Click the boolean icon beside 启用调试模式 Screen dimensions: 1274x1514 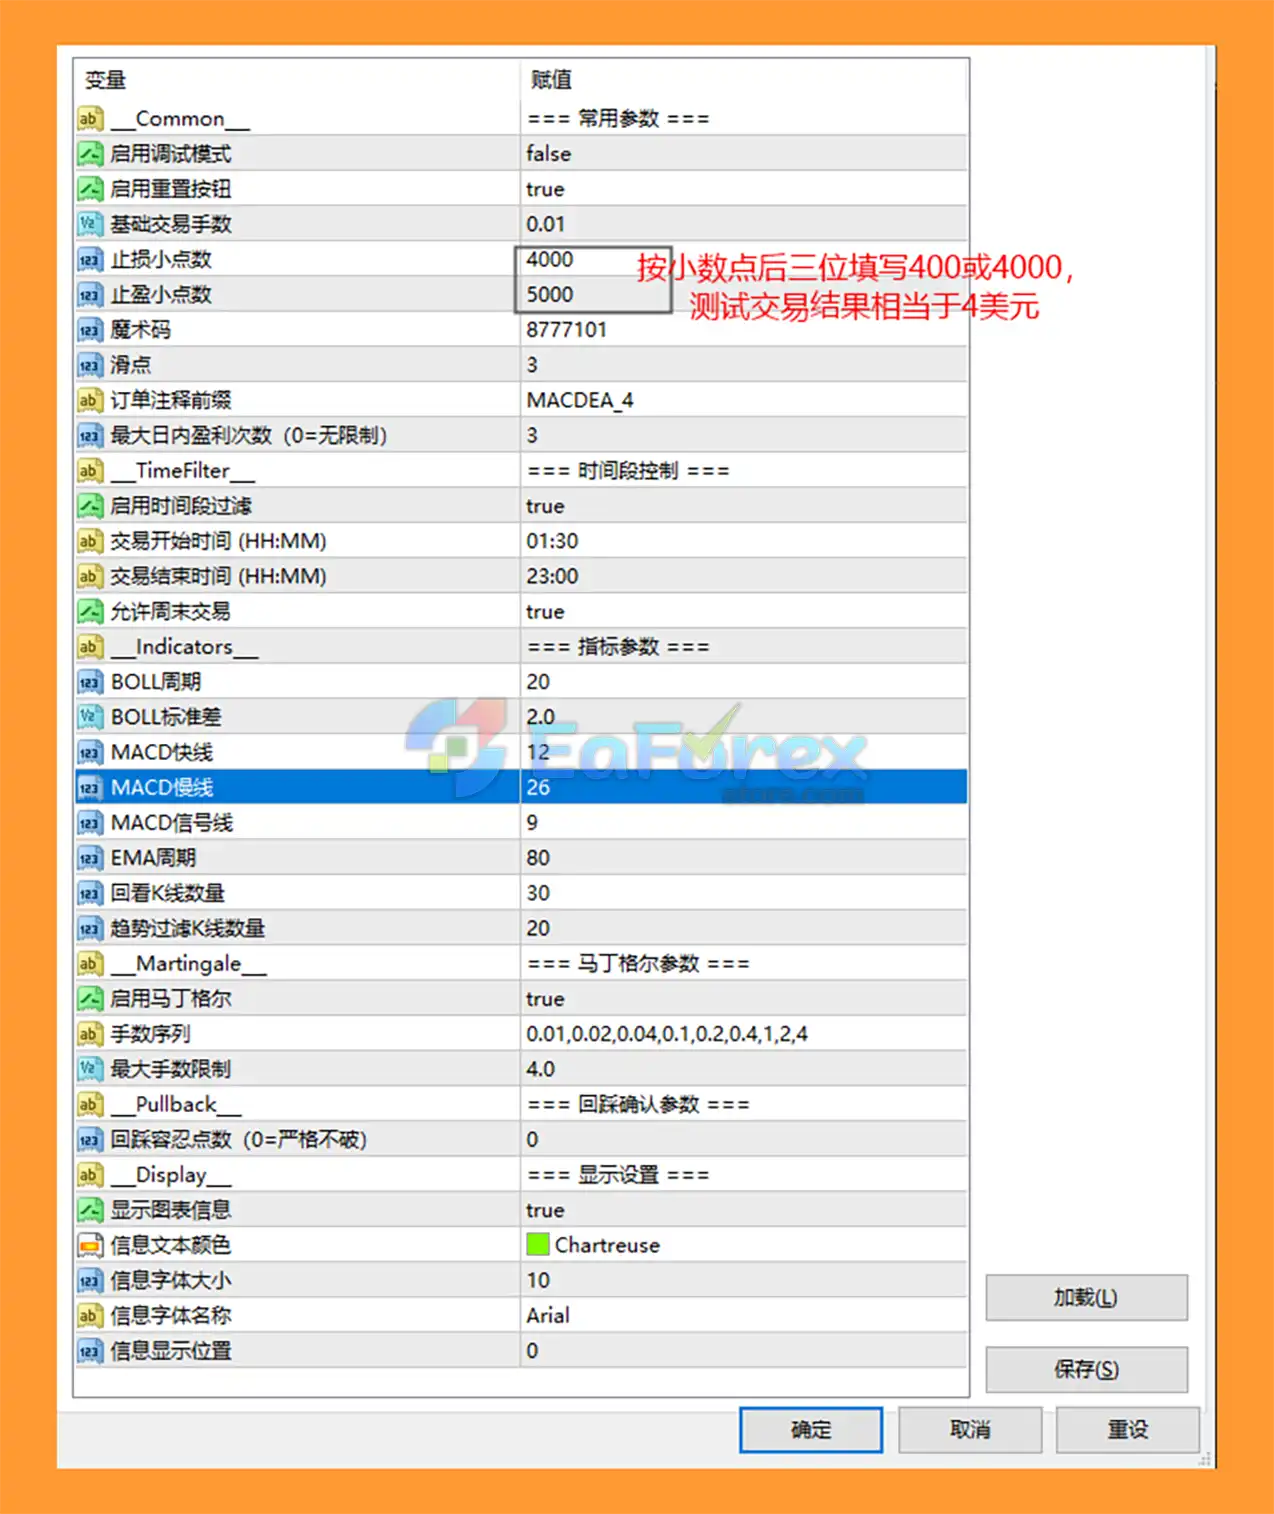(90, 154)
